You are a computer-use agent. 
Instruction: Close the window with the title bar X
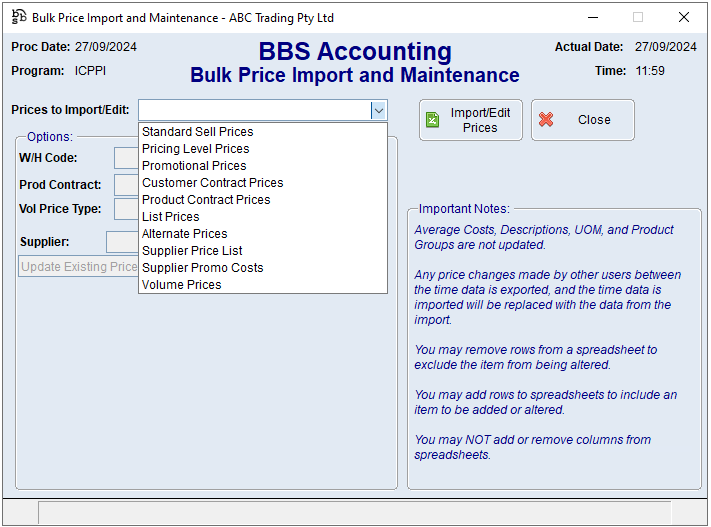tap(684, 17)
